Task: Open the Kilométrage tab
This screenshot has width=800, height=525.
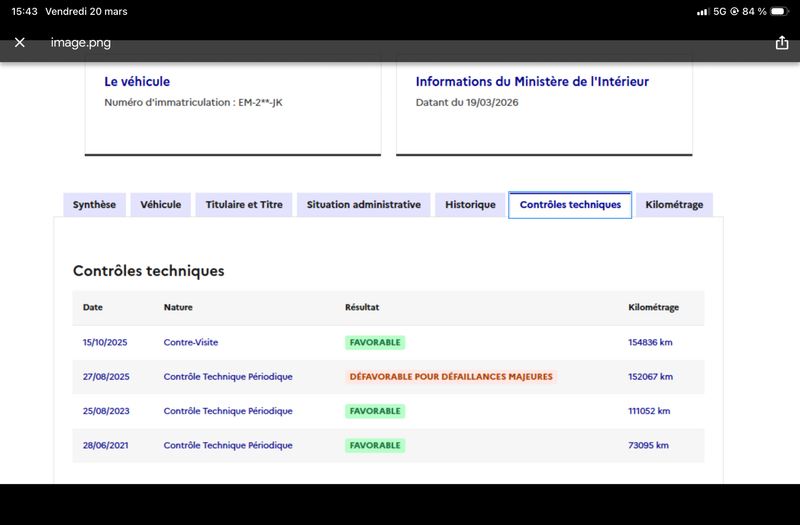Action: pos(674,205)
